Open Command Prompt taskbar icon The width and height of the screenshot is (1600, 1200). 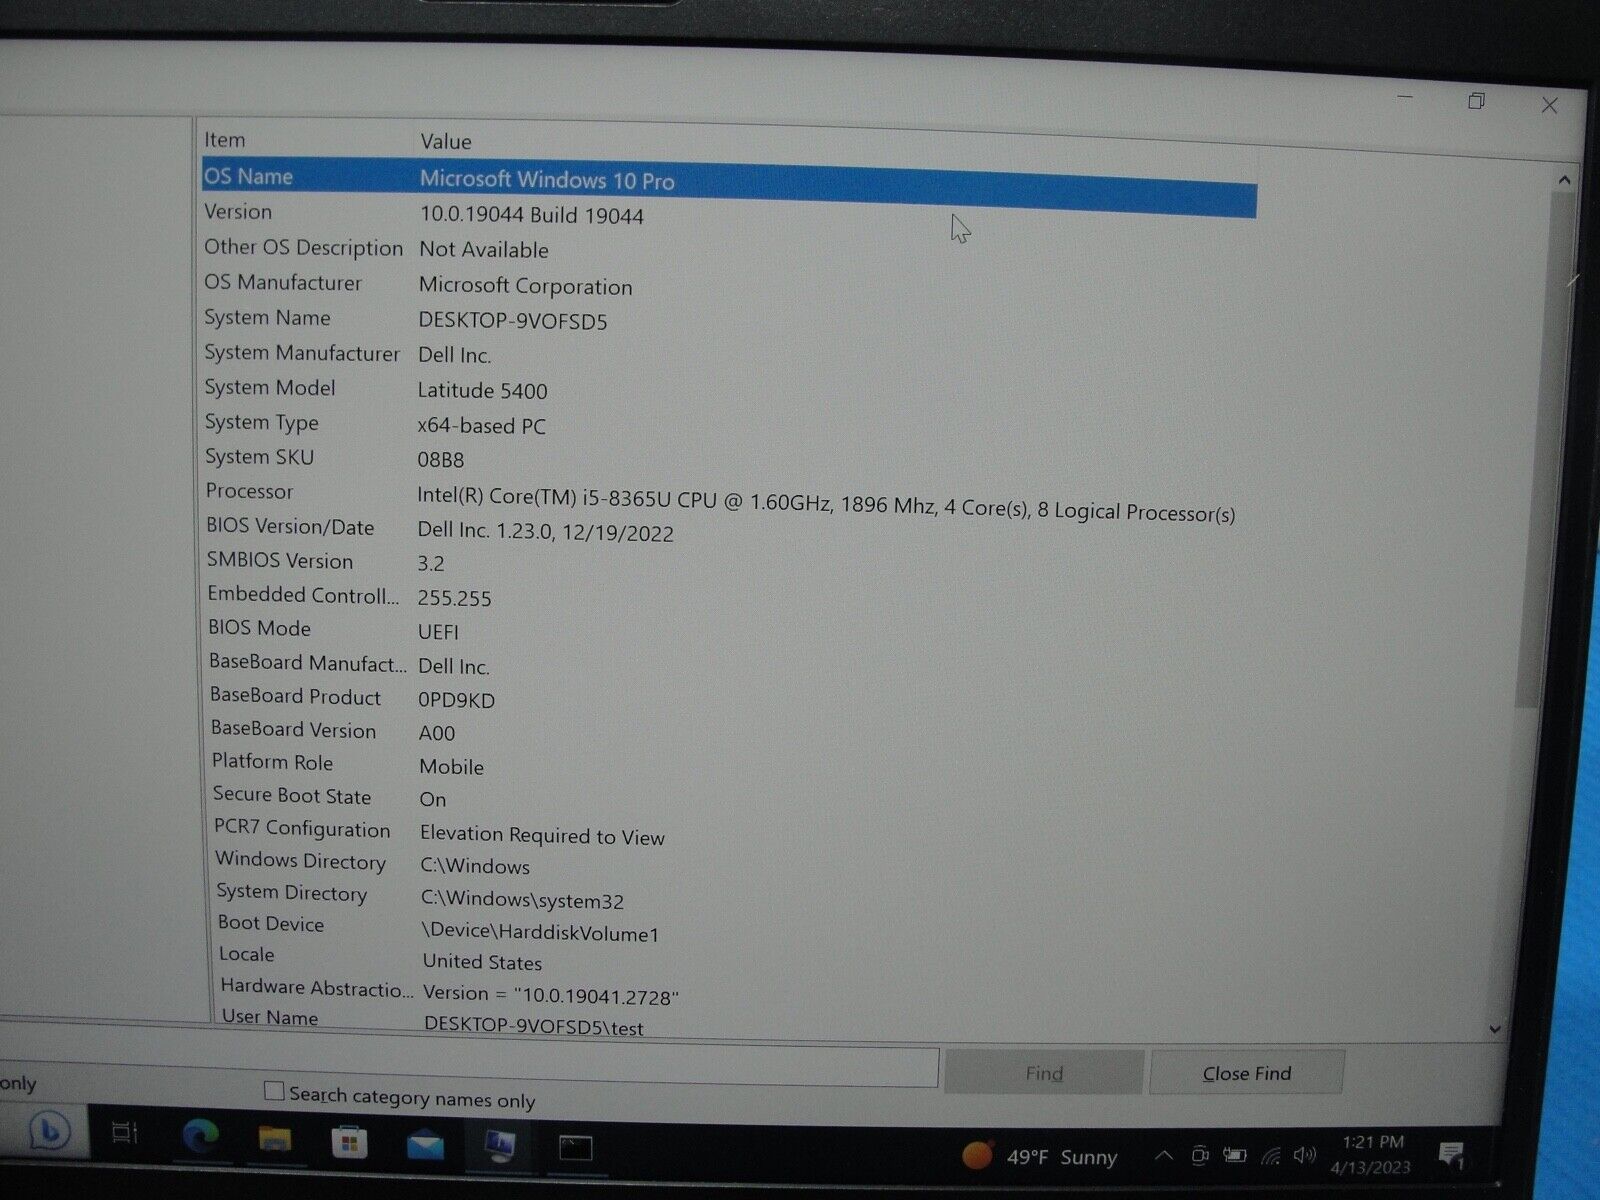[x=575, y=1147]
